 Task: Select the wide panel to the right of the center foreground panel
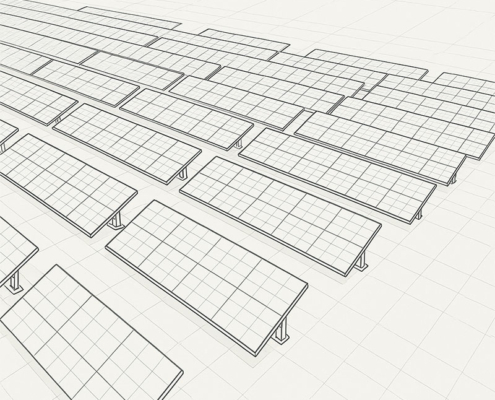(x=281, y=216)
